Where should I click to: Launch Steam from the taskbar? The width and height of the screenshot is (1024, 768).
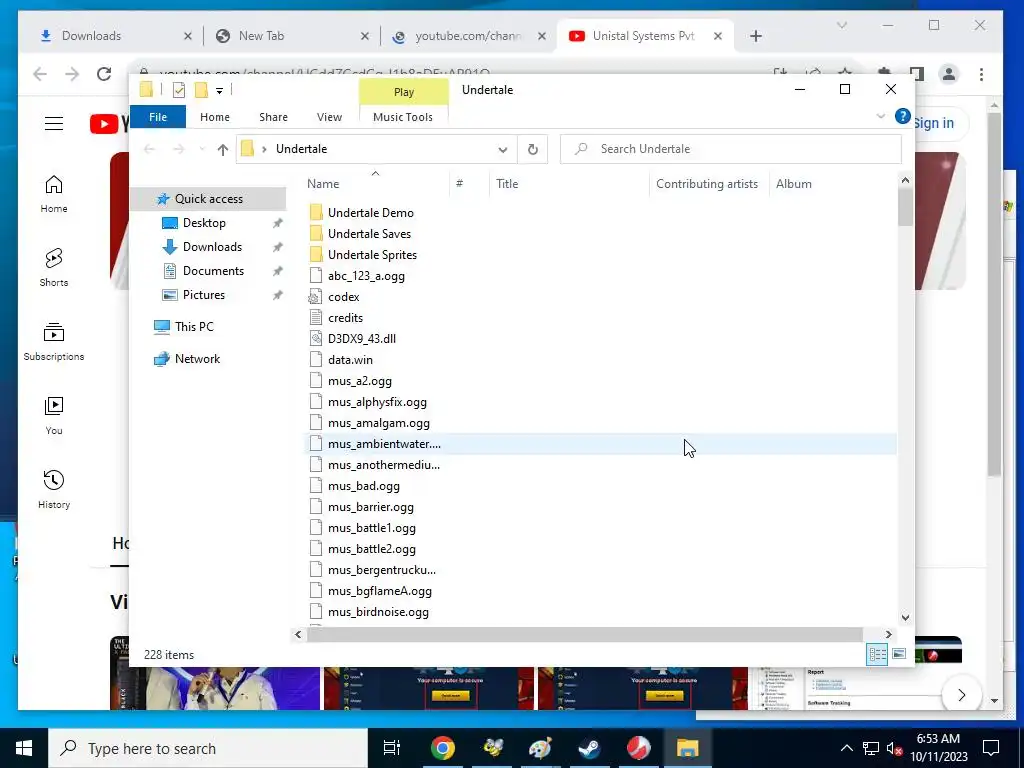coord(589,748)
